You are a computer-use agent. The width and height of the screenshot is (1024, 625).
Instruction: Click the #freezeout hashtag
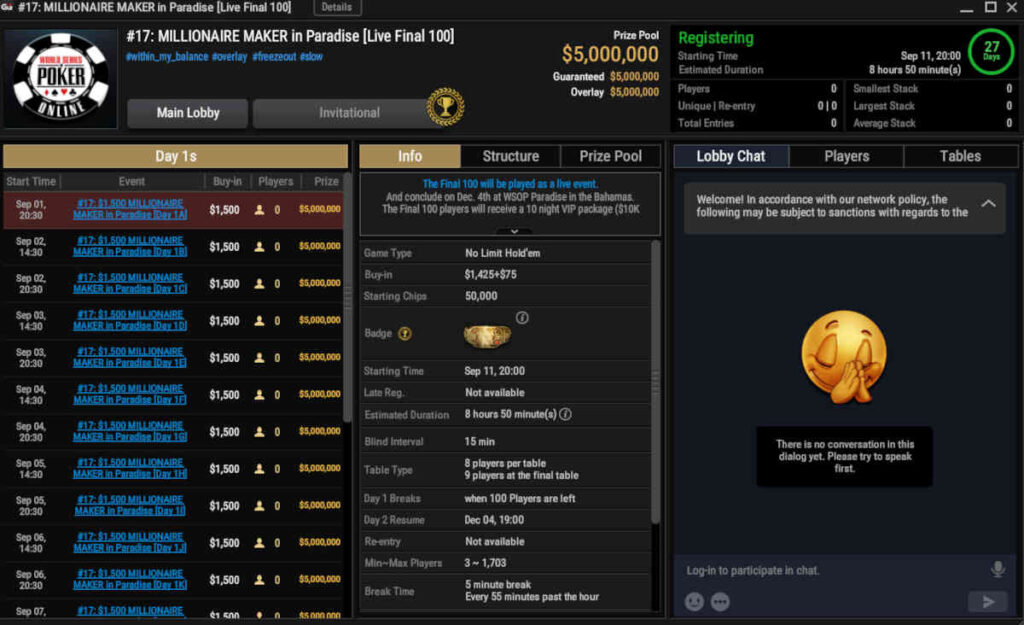[274, 57]
